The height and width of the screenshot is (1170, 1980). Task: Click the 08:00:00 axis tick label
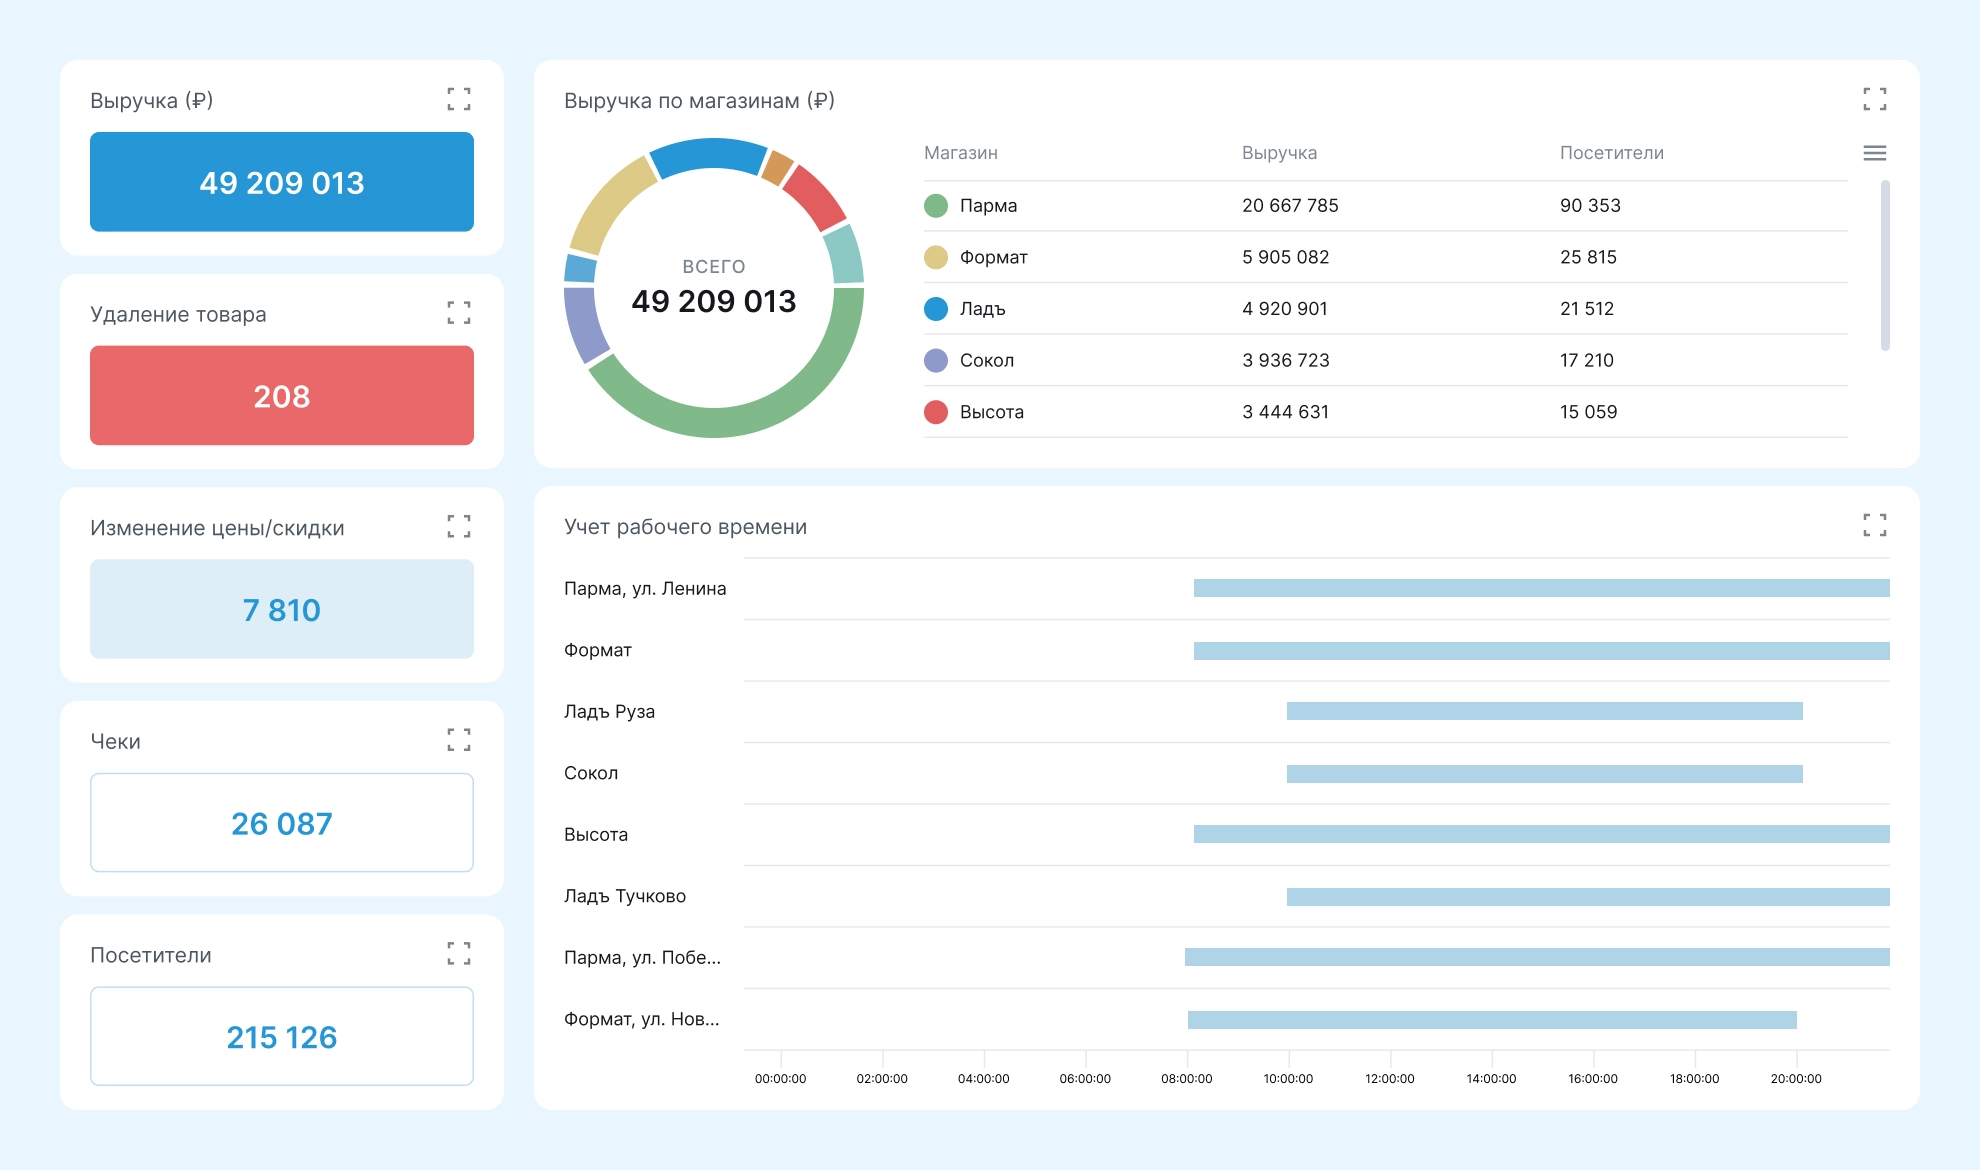pos(1186,1078)
